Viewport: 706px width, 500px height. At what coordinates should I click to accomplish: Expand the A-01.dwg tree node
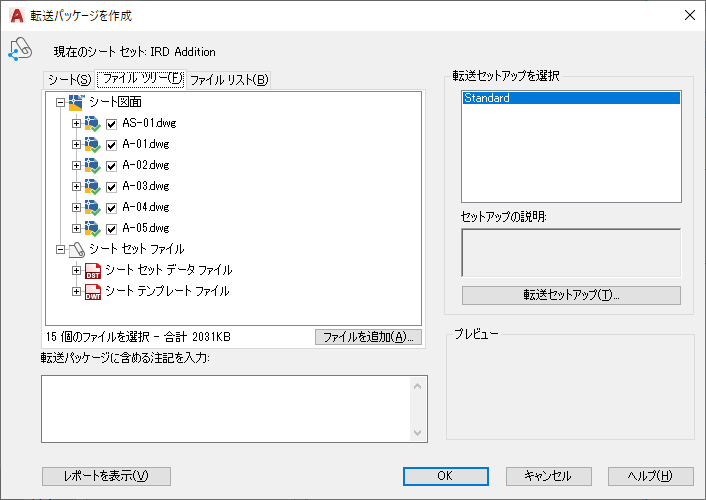tap(77, 145)
